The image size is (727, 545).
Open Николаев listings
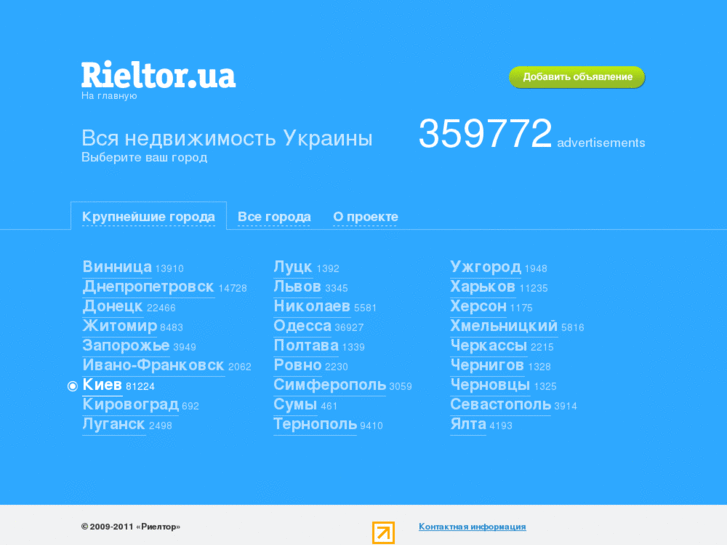coord(312,306)
